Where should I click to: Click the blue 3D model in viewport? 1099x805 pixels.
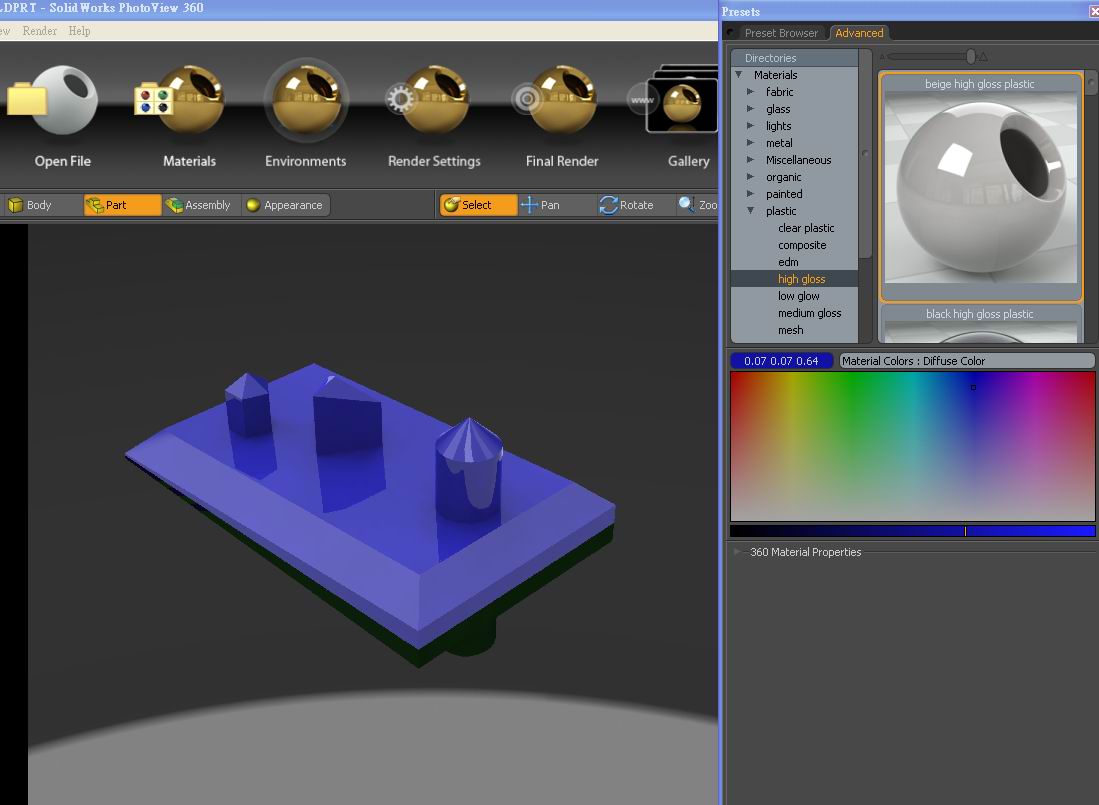pos(370,515)
